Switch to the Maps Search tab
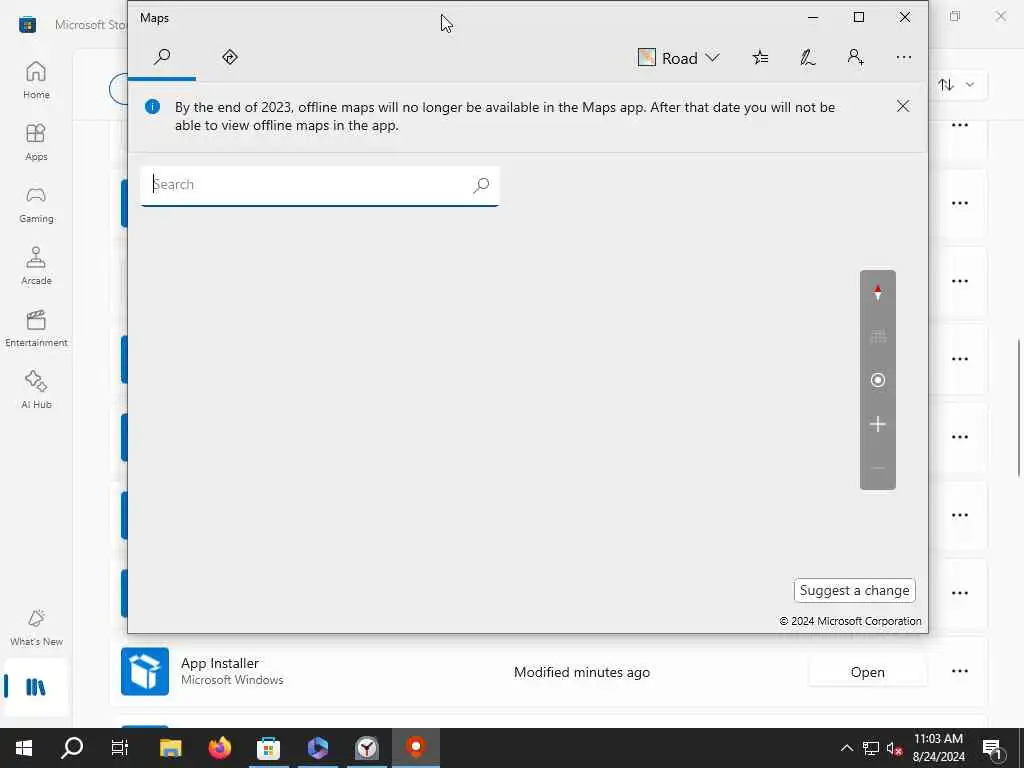Viewport: 1024px width, 768px height. [x=162, y=57]
